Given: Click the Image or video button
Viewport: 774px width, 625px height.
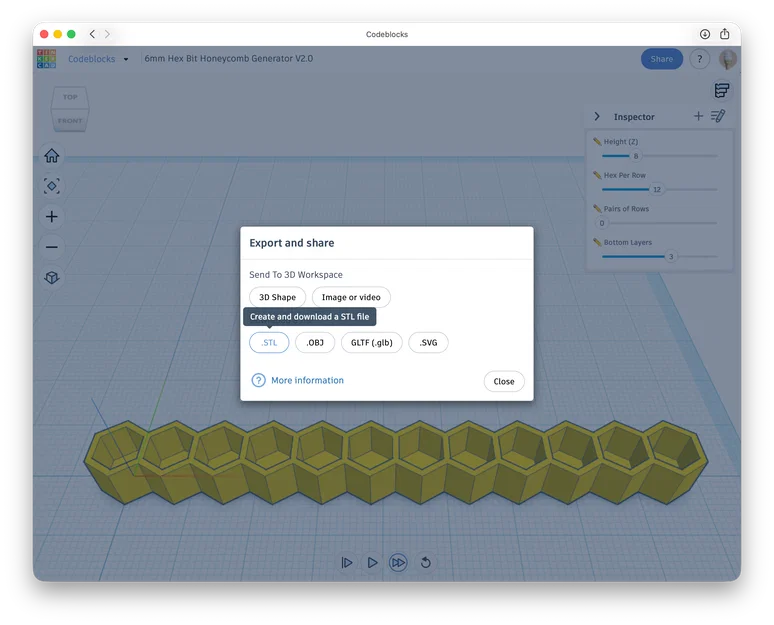Looking at the screenshot, I should pyautogui.click(x=351, y=297).
